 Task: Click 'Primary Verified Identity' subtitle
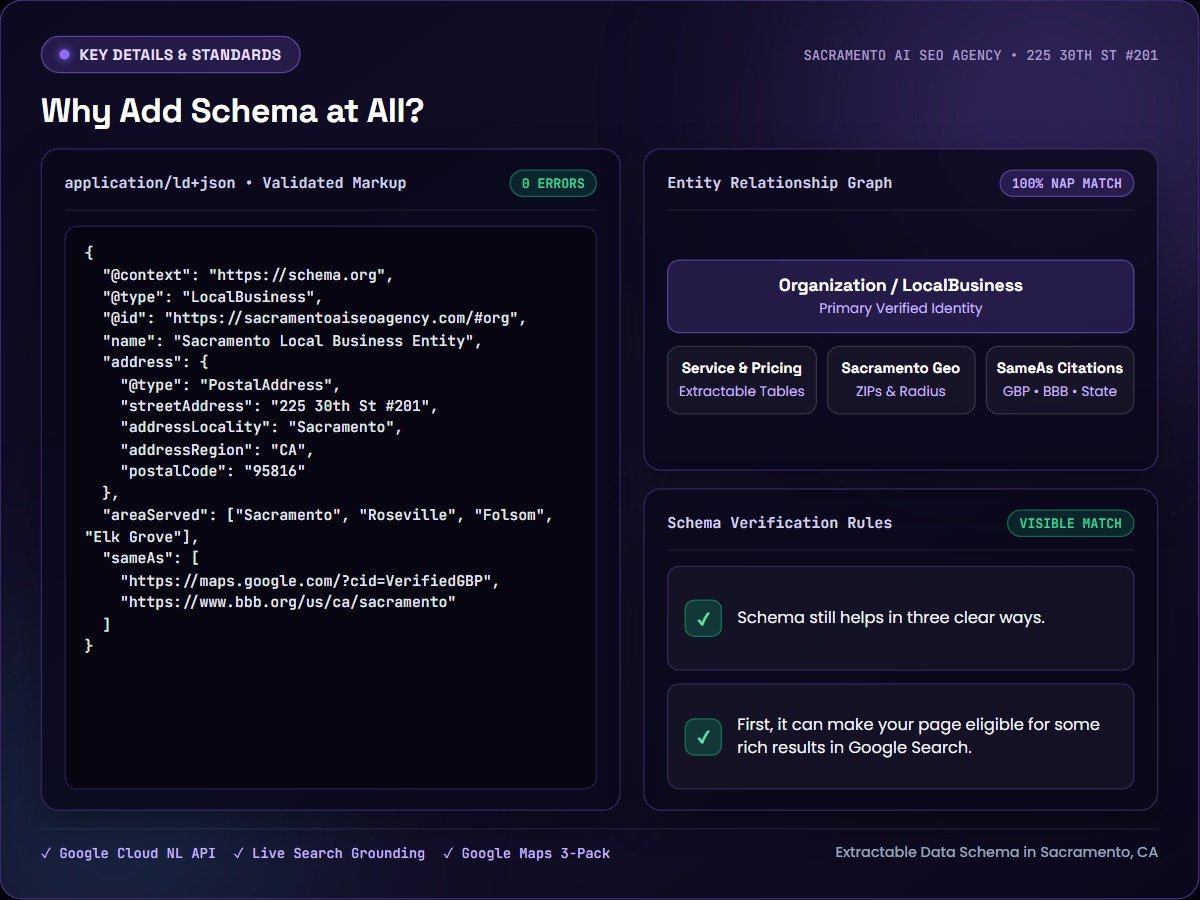coord(900,308)
